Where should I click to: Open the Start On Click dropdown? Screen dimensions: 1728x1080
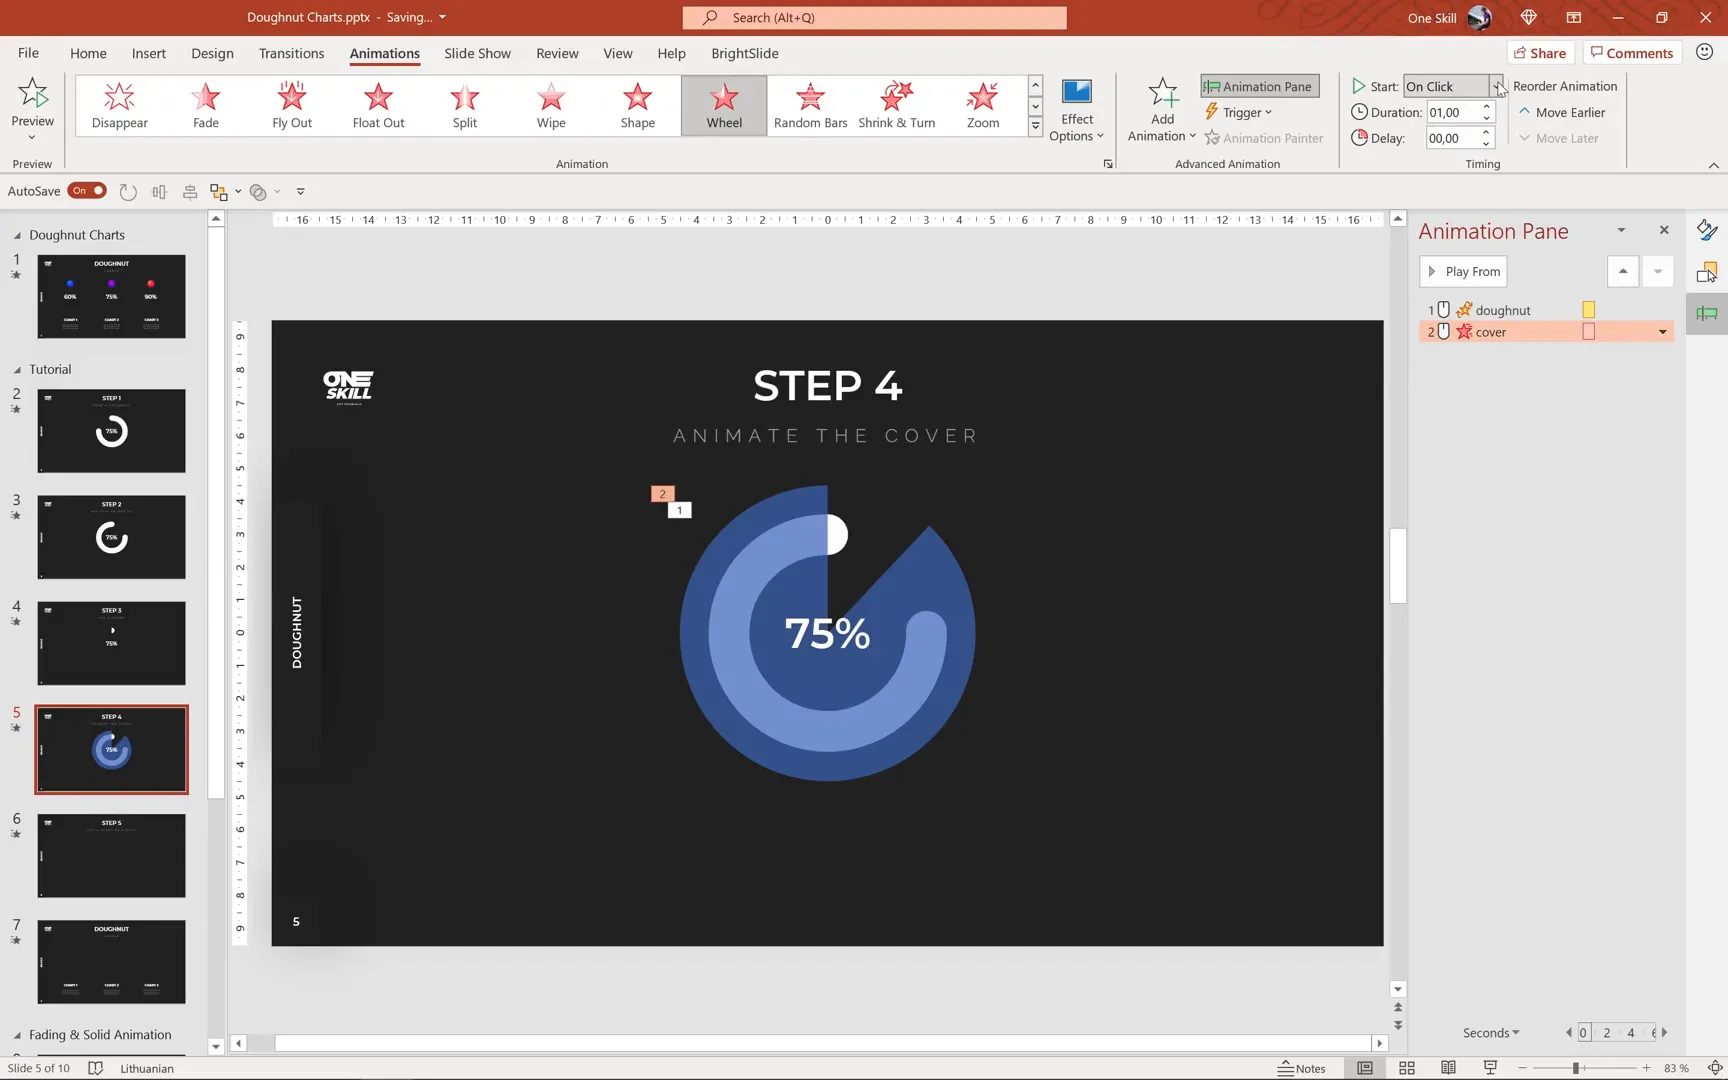[x=1498, y=86]
